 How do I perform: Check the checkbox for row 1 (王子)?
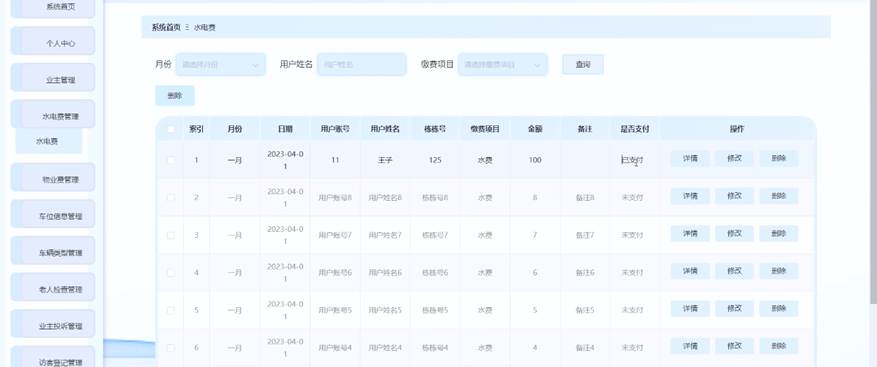[171, 160]
